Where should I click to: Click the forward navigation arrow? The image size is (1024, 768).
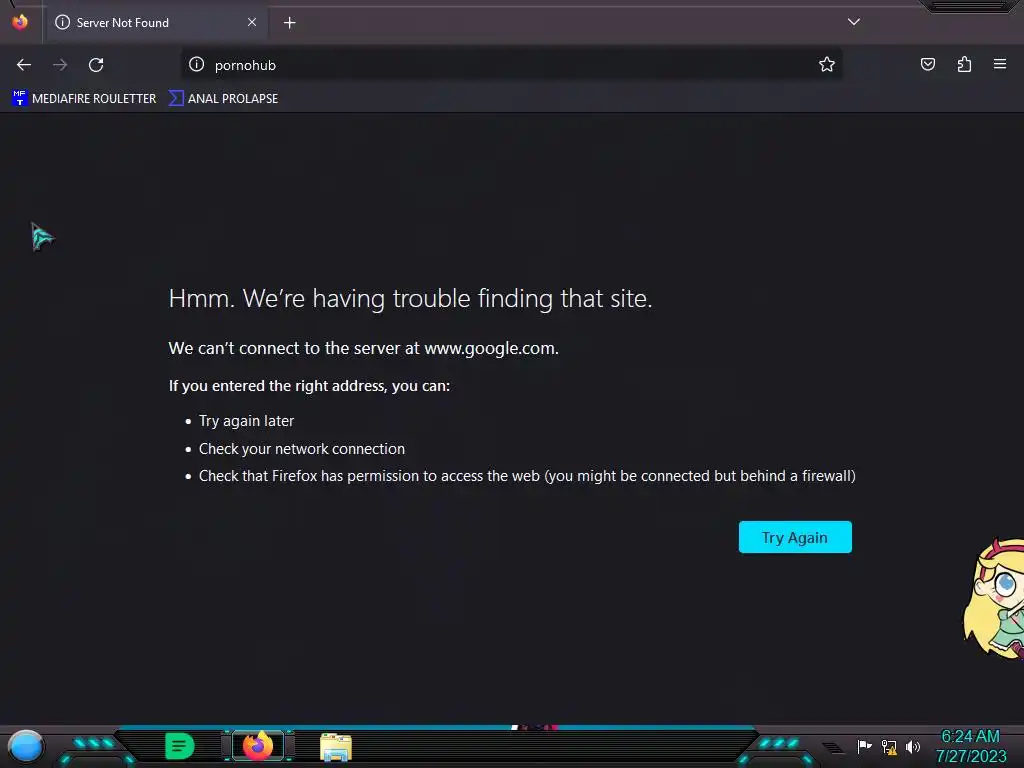point(60,65)
